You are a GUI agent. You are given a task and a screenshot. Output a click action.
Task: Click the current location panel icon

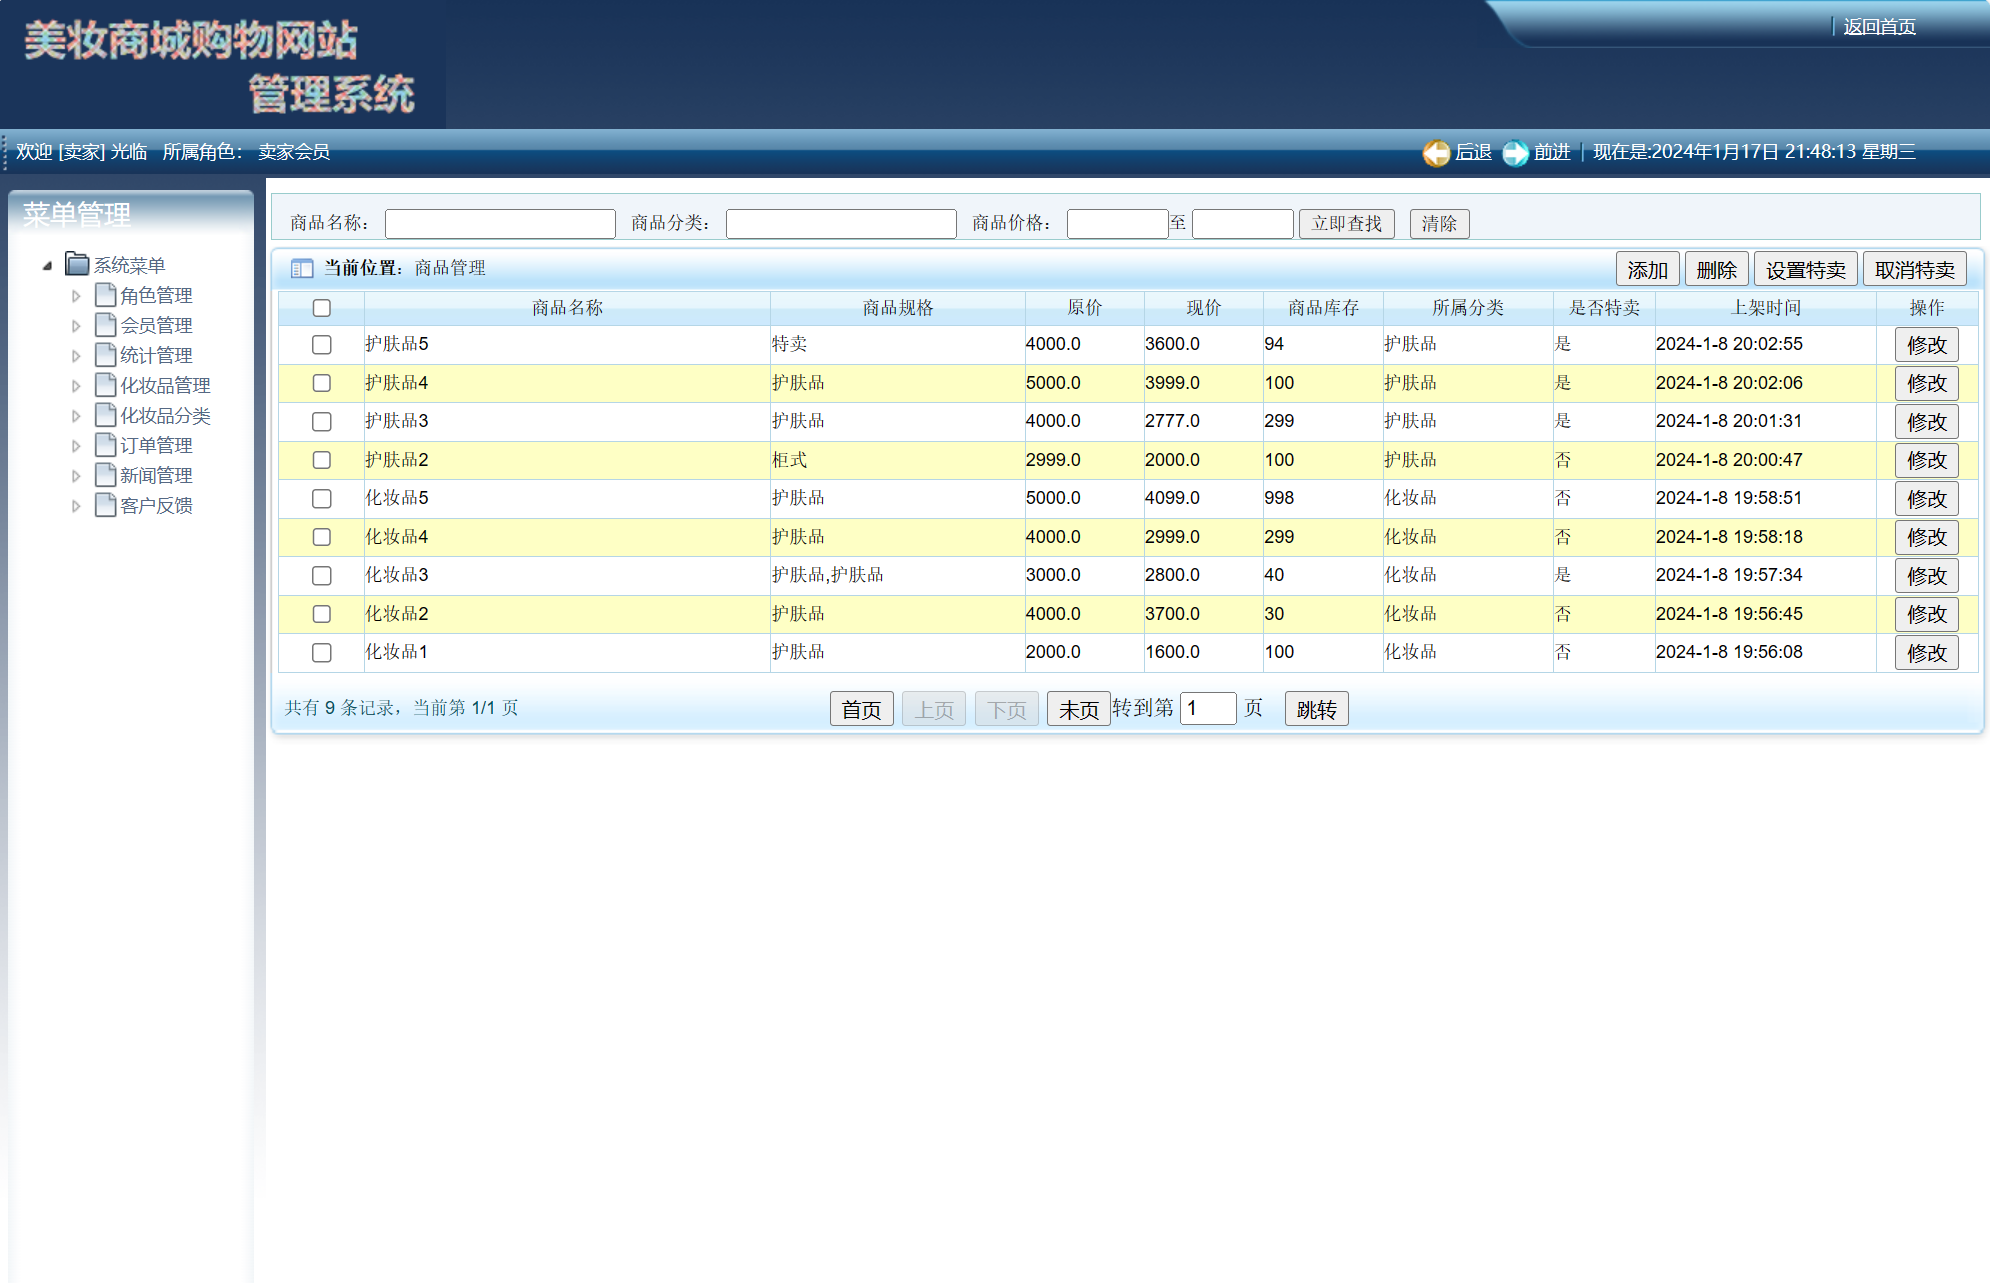(x=301, y=268)
